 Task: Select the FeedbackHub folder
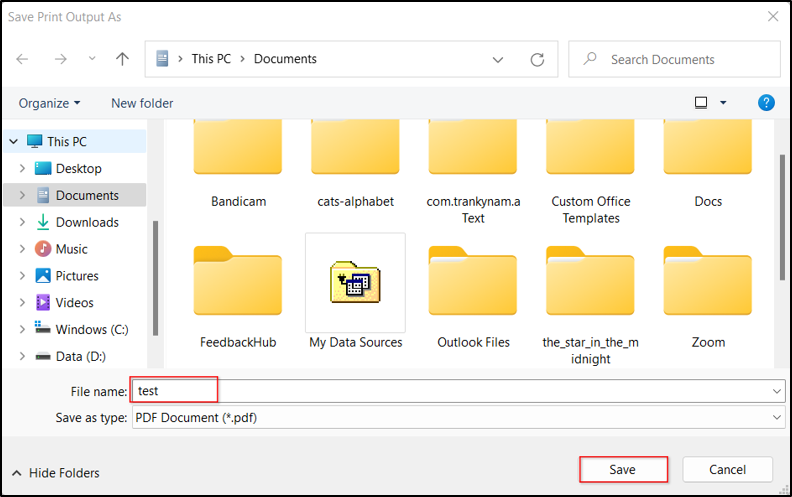pyautogui.click(x=238, y=298)
